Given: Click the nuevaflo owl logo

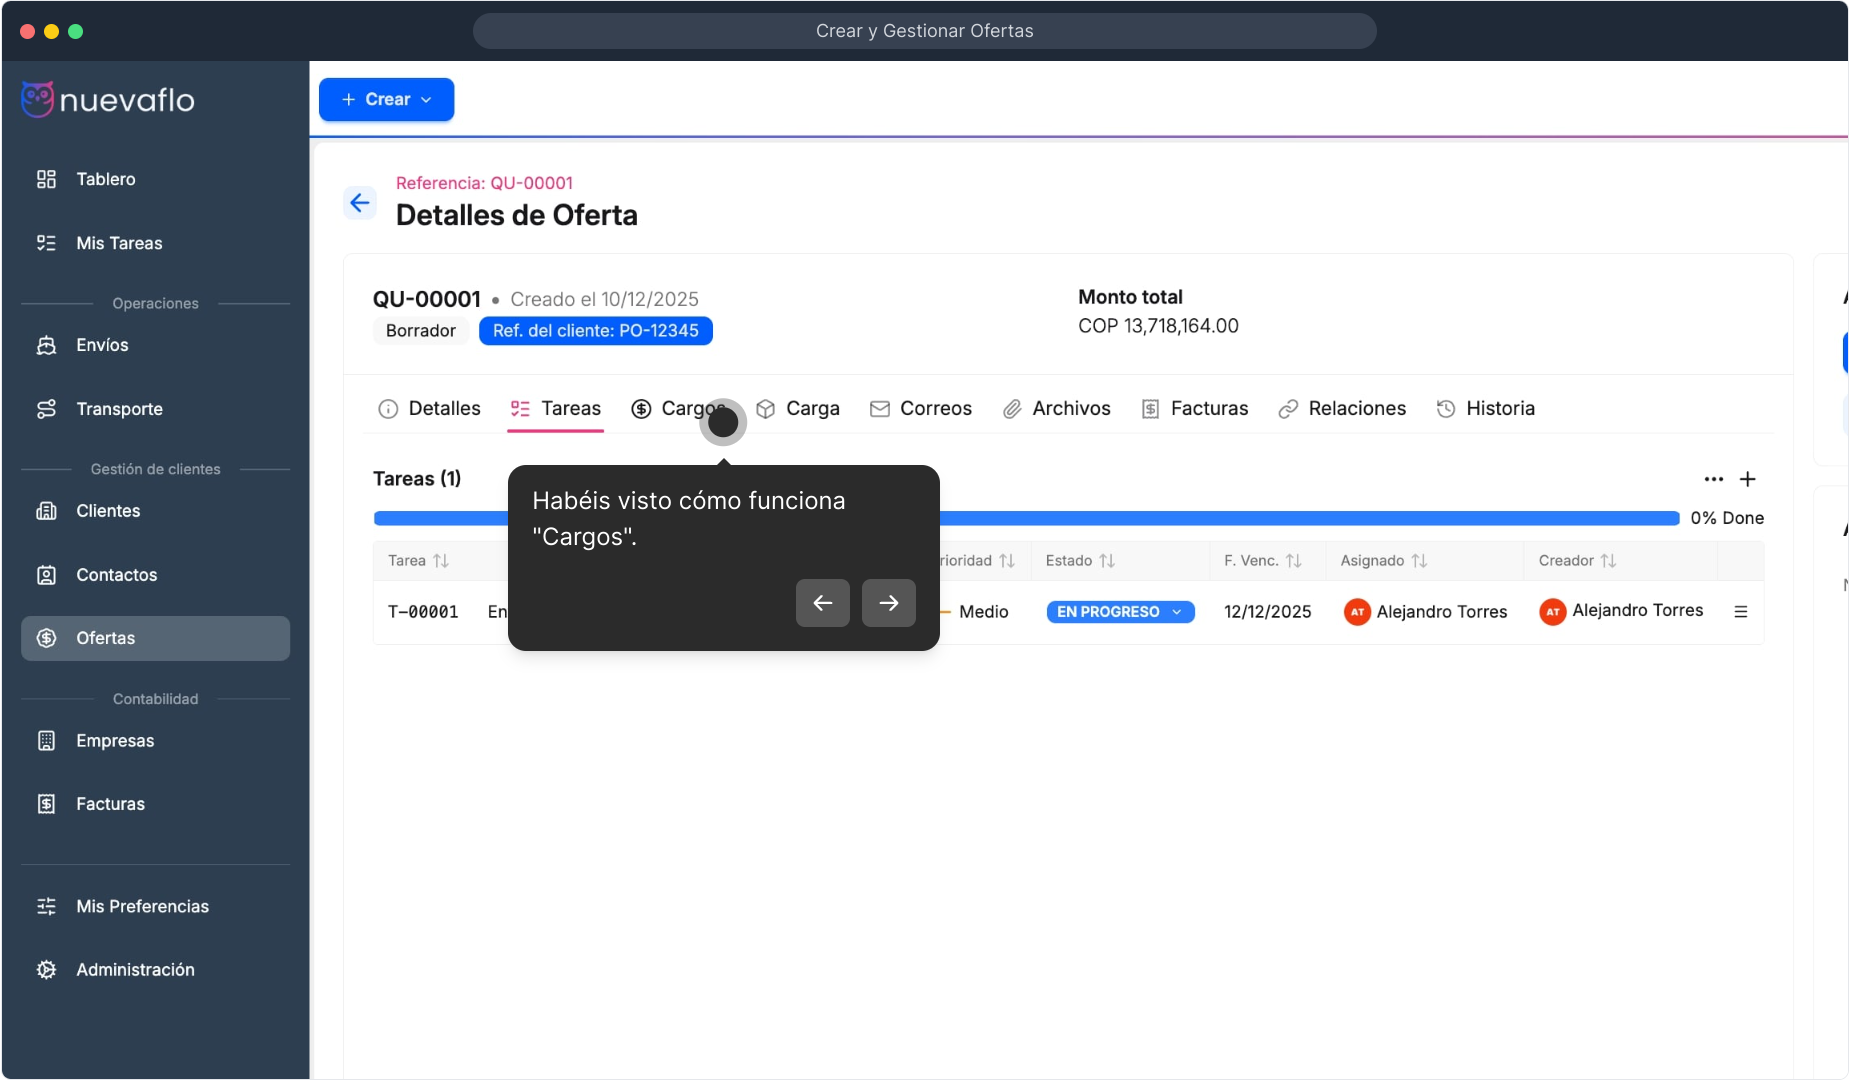Looking at the screenshot, I should click(x=38, y=99).
